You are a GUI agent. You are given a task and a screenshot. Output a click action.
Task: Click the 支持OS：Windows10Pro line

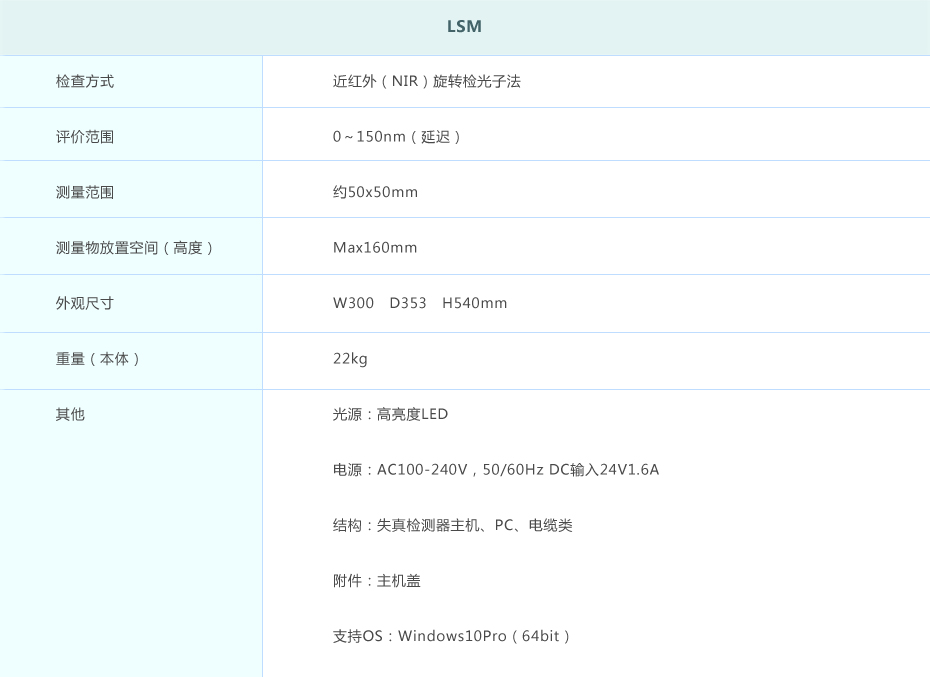[x=452, y=636]
